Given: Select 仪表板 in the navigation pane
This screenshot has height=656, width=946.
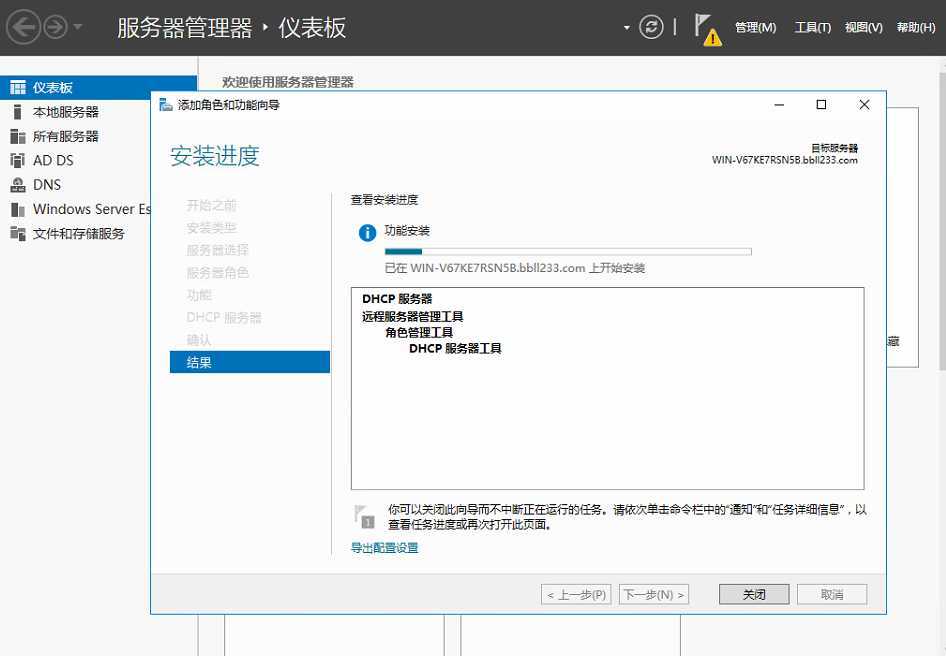Looking at the screenshot, I should (x=98, y=88).
